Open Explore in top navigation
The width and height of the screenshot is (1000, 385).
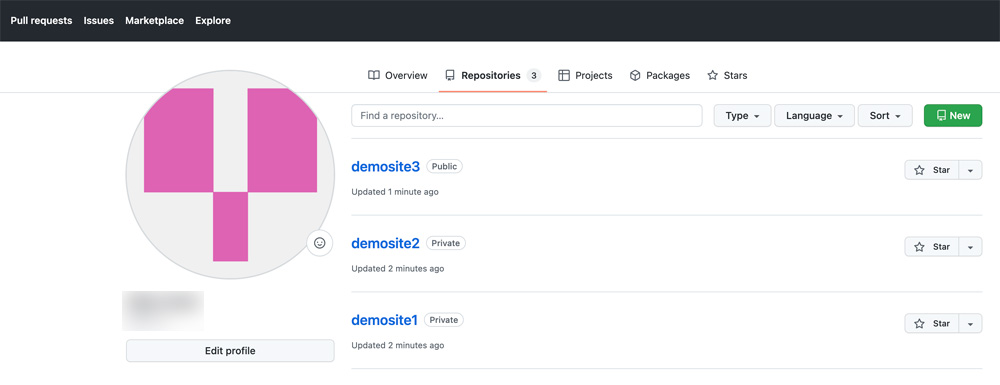213,20
